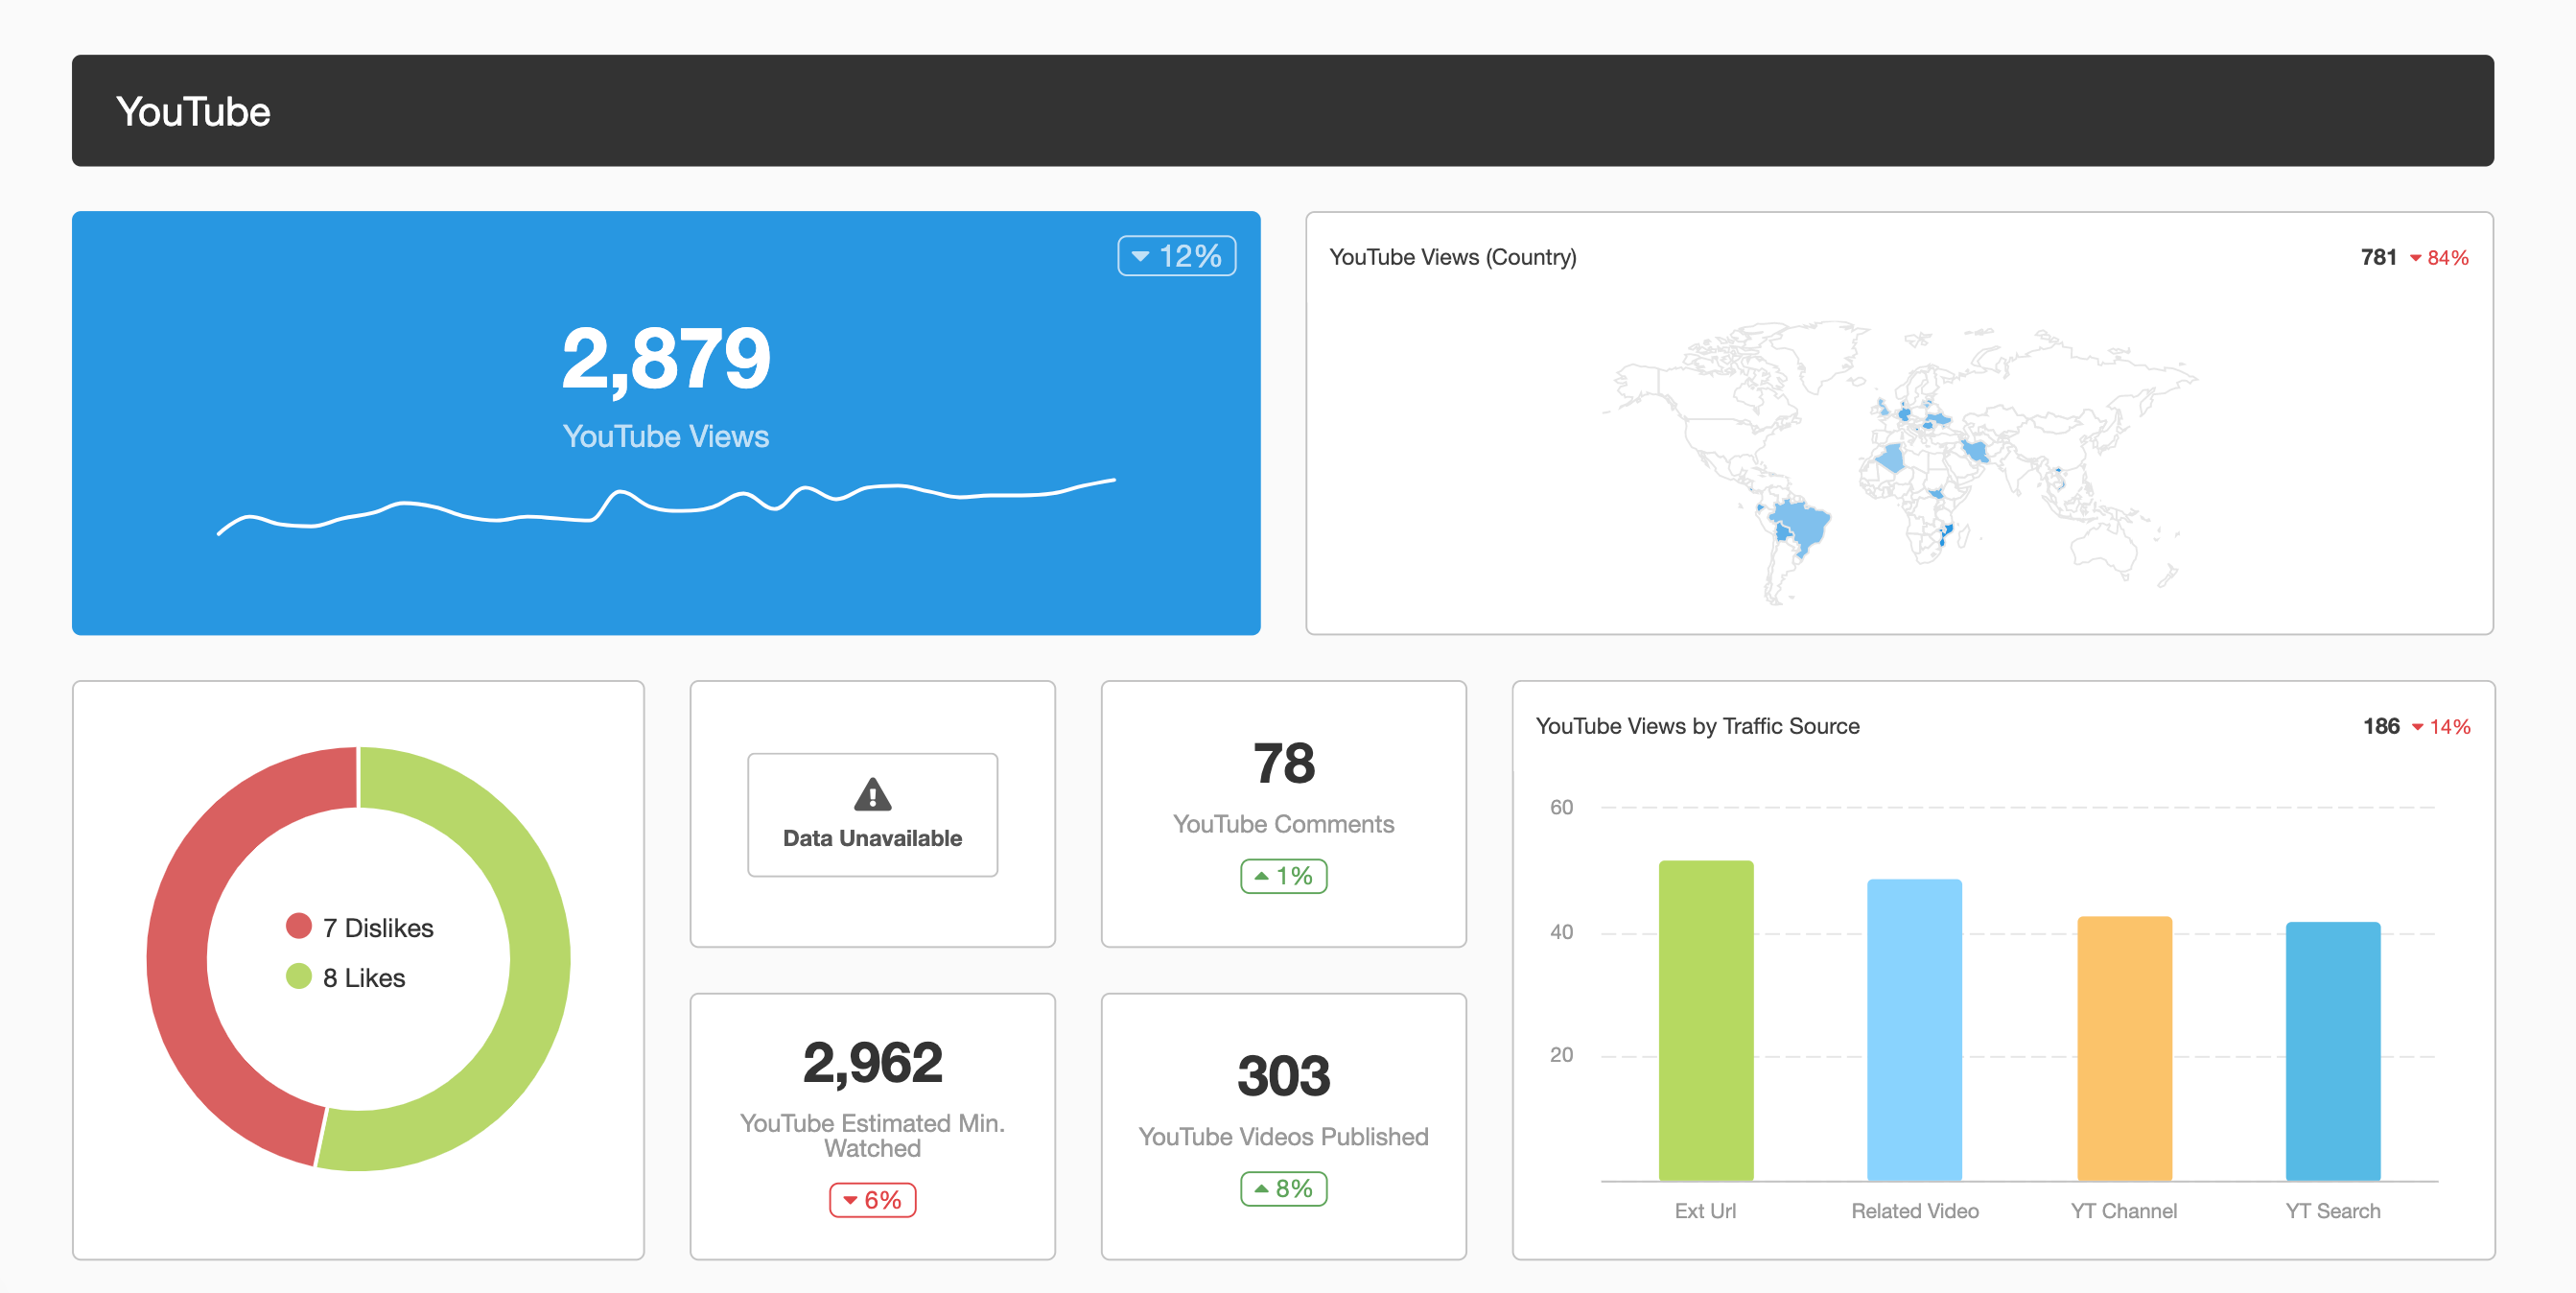Click the YouTube Views label
This screenshot has width=2576, height=1293.
(666, 436)
